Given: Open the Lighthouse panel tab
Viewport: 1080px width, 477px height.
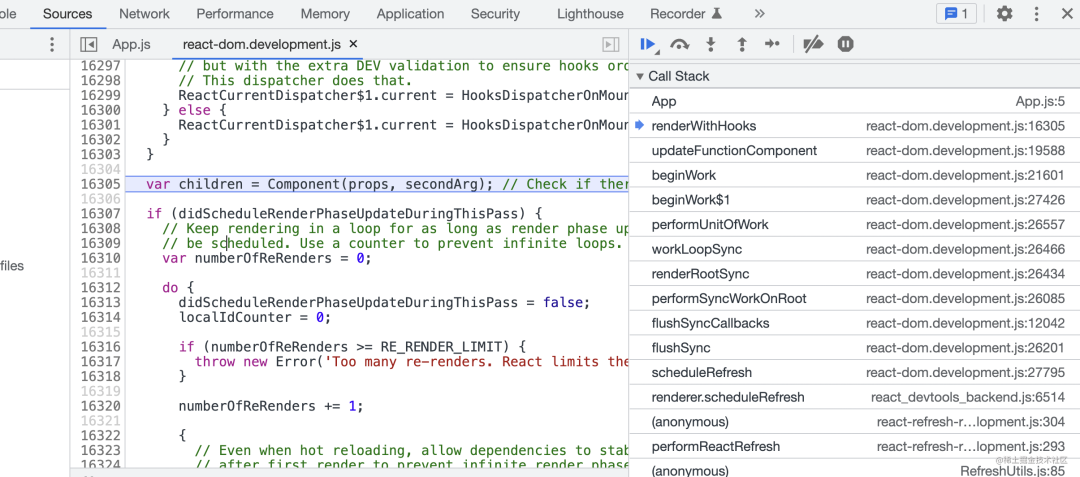Looking at the screenshot, I should pyautogui.click(x=590, y=14).
